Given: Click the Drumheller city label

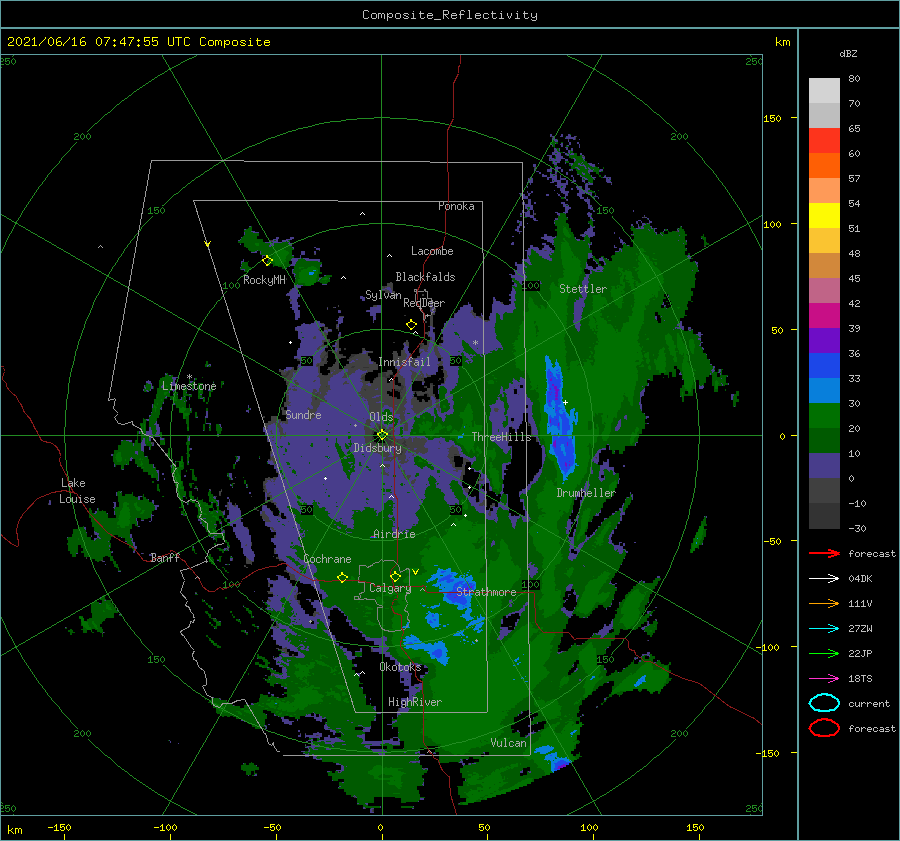Looking at the screenshot, I should tap(586, 493).
